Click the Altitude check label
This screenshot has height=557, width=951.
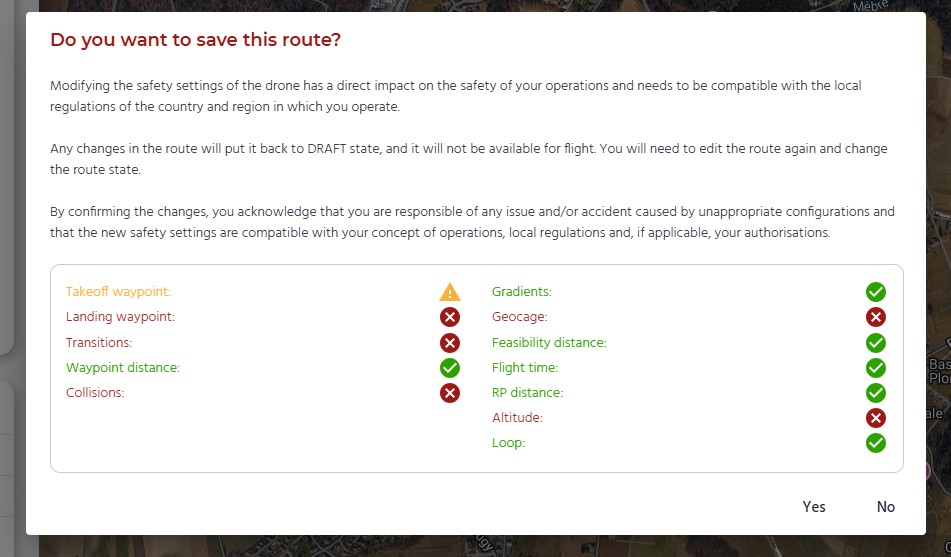pos(517,418)
